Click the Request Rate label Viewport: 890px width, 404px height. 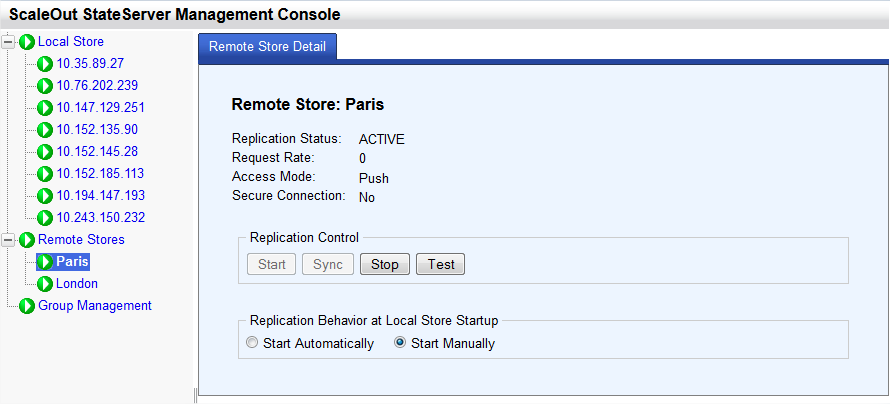coord(273,158)
